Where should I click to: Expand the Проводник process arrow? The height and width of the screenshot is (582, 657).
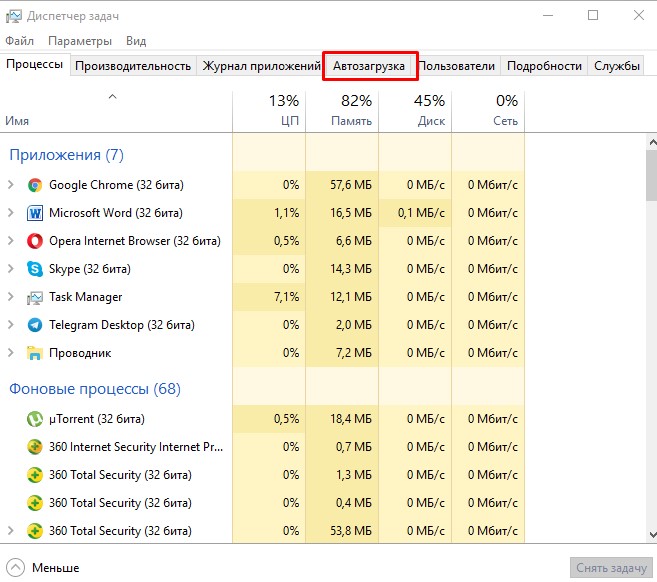click(x=11, y=353)
